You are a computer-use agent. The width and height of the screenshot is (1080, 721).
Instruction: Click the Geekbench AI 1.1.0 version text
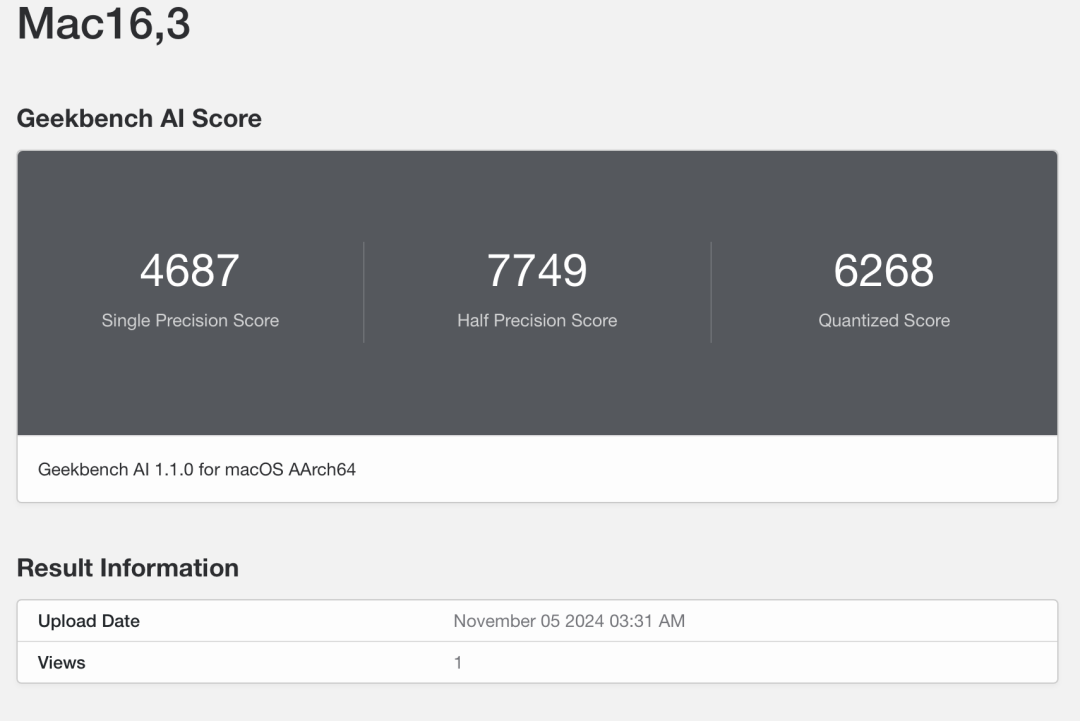pos(197,470)
